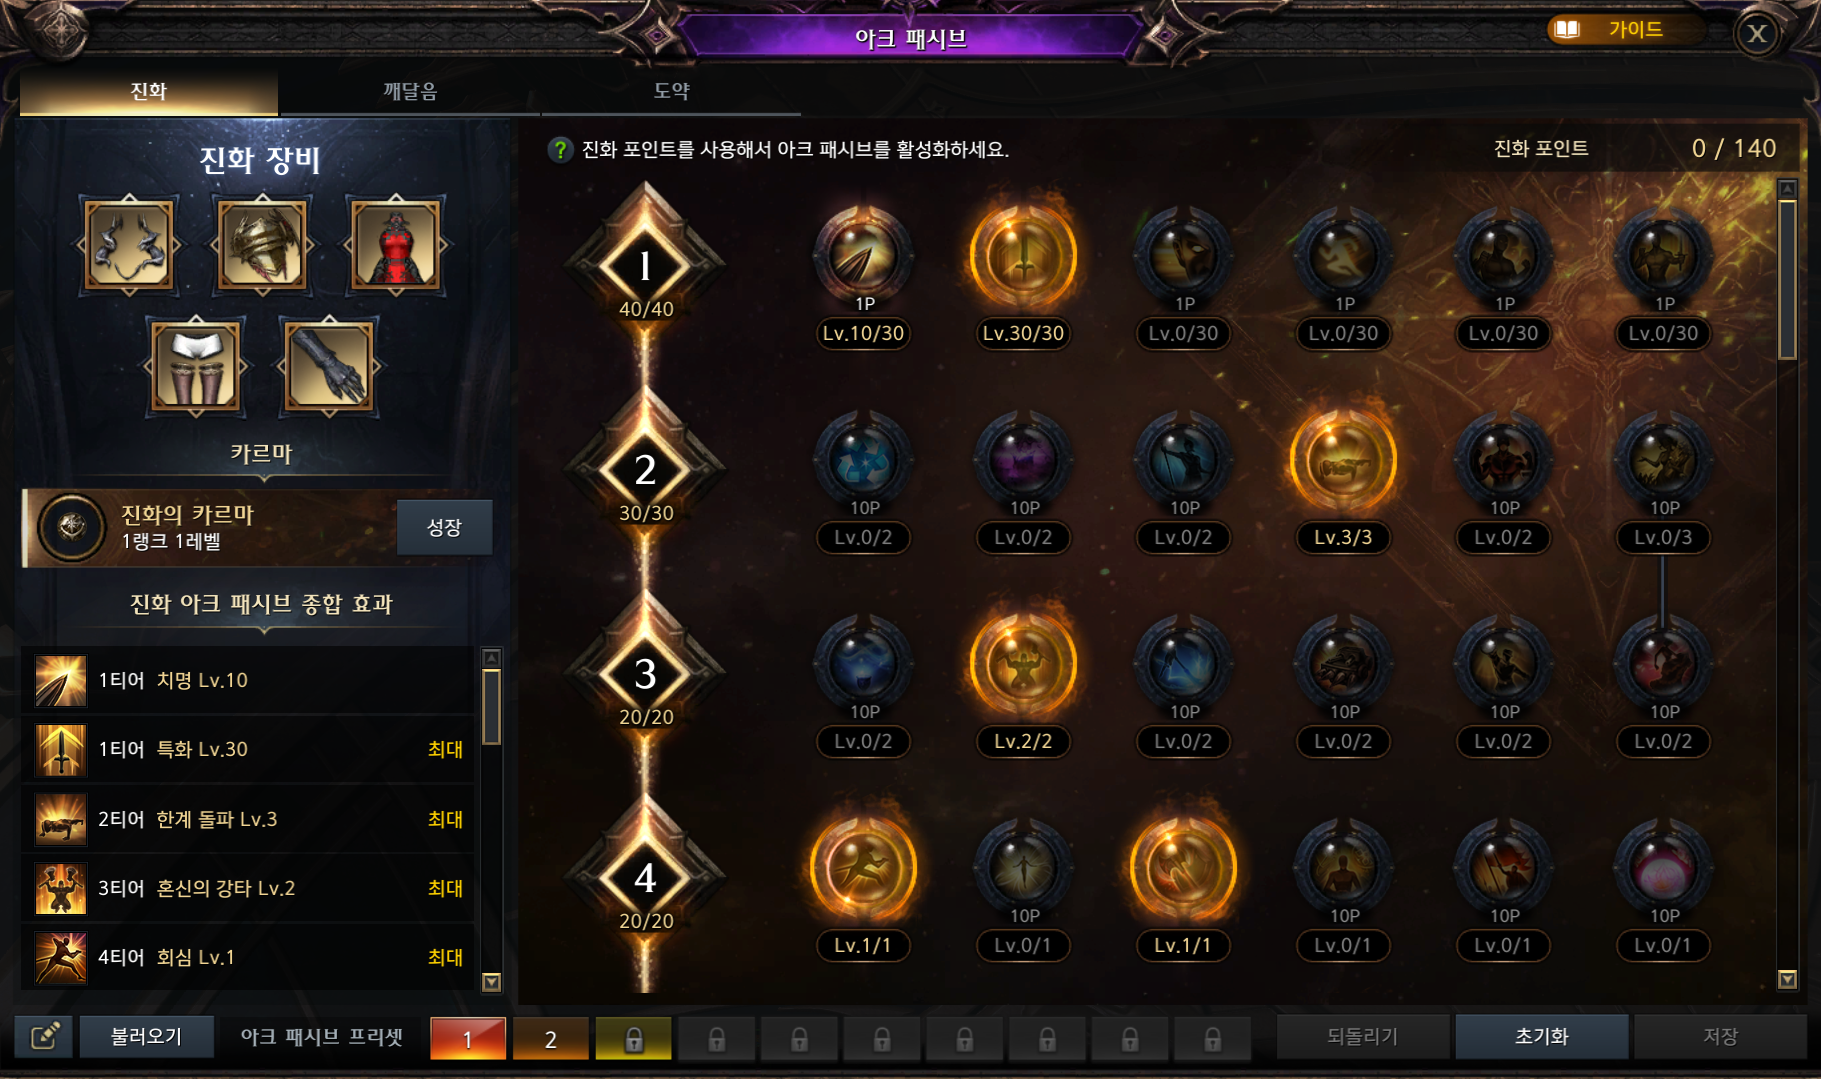Open the 도약 tab
The height and width of the screenshot is (1079, 1821).
[x=672, y=91]
